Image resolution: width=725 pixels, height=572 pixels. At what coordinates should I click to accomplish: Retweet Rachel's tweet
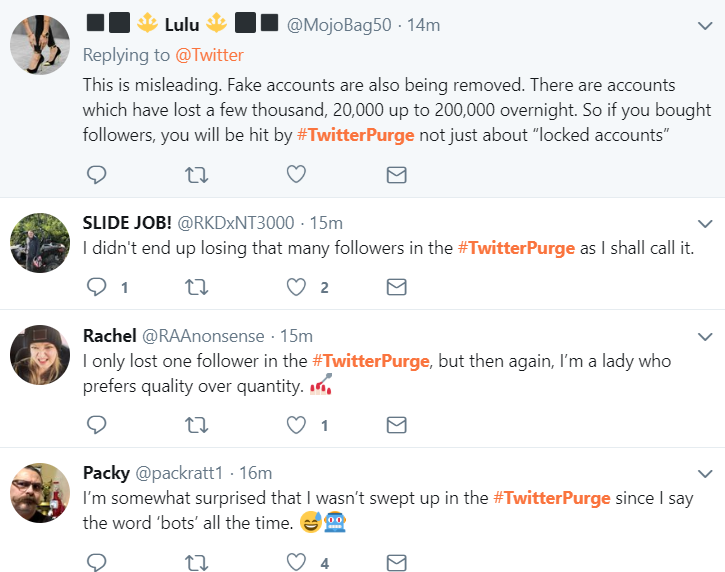click(197, 425)
